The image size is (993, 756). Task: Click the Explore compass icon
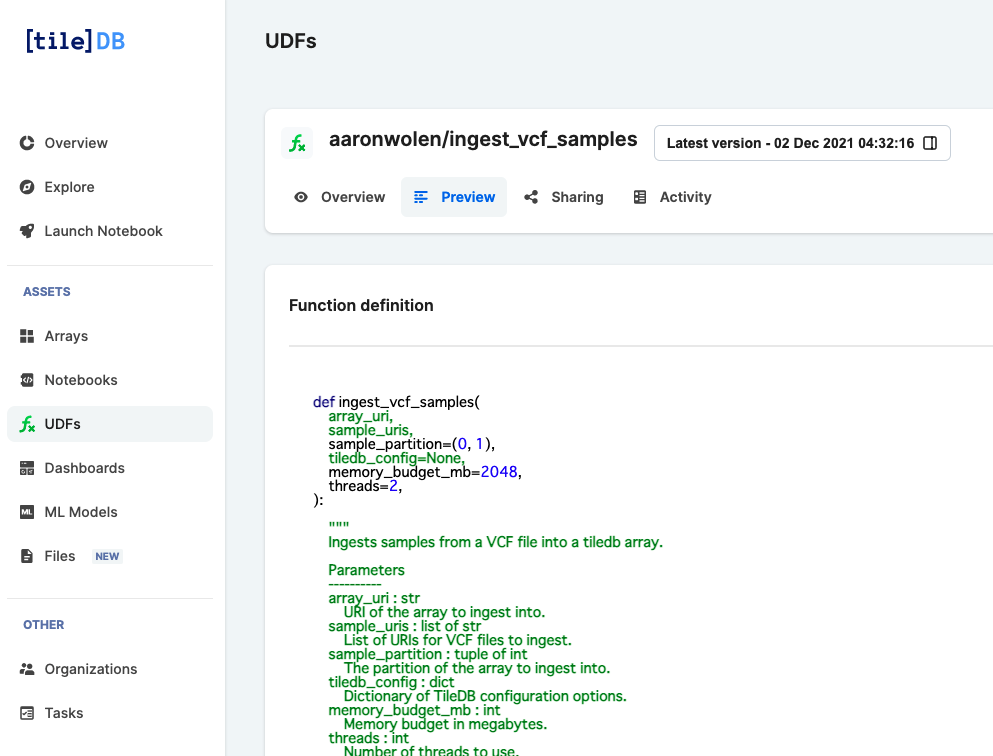28,187
